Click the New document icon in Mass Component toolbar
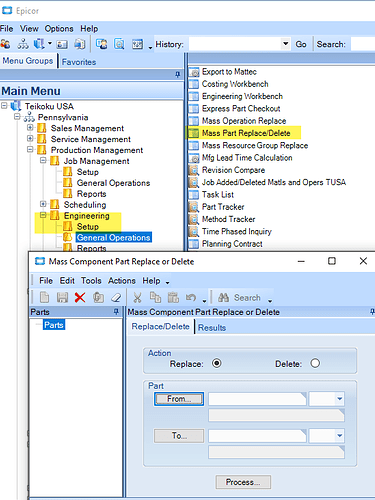The width and height of the screenshot is (375, 500). pos(44,297)
